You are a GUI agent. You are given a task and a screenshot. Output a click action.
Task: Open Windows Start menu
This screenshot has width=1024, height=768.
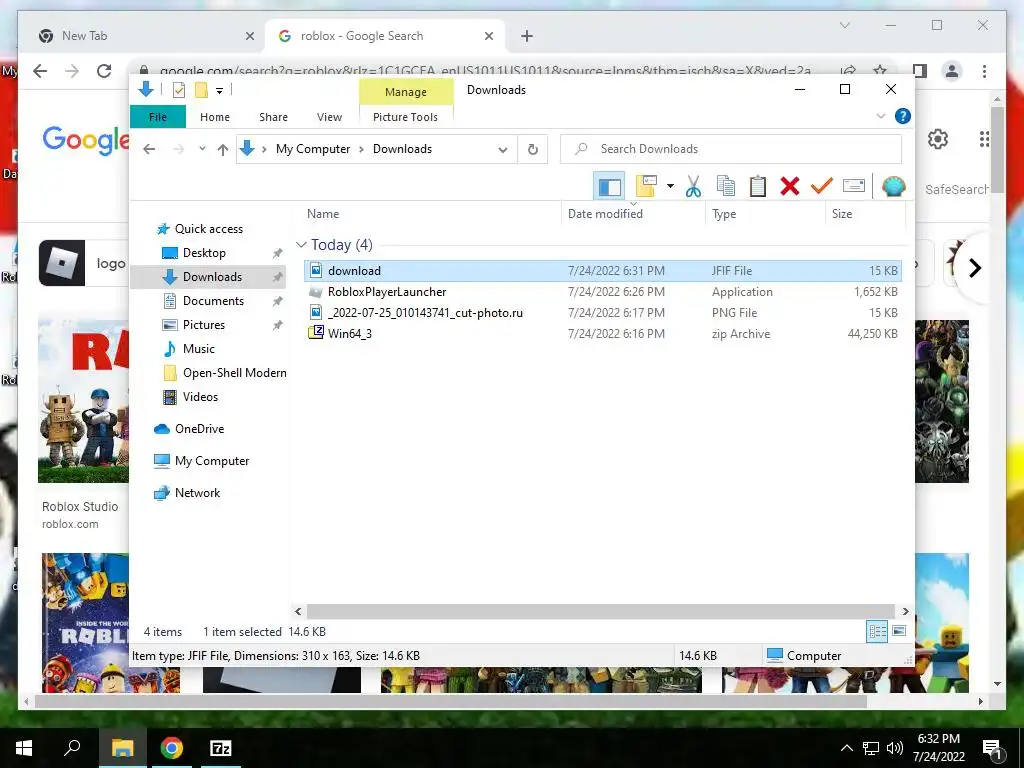(24, 748)
